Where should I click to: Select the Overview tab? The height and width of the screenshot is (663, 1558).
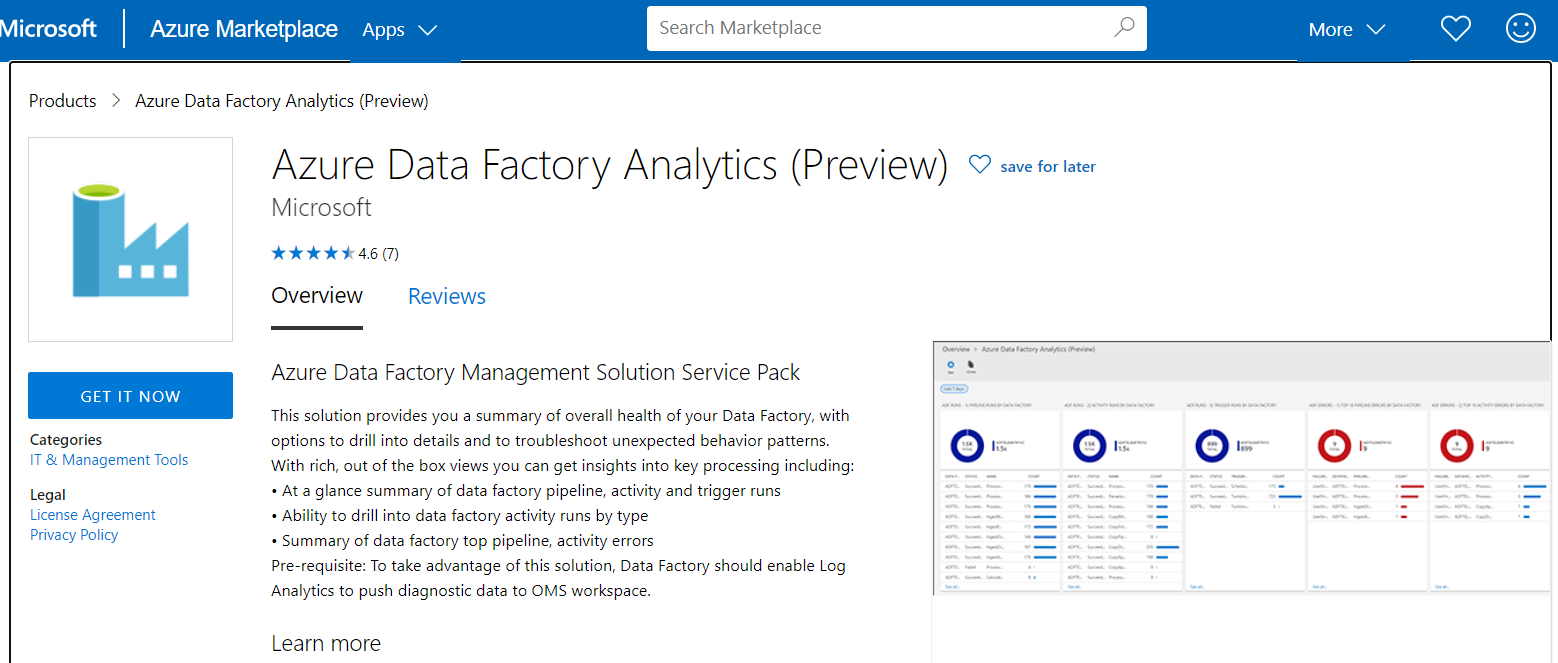pyautogui.click(x=317, y=296)
